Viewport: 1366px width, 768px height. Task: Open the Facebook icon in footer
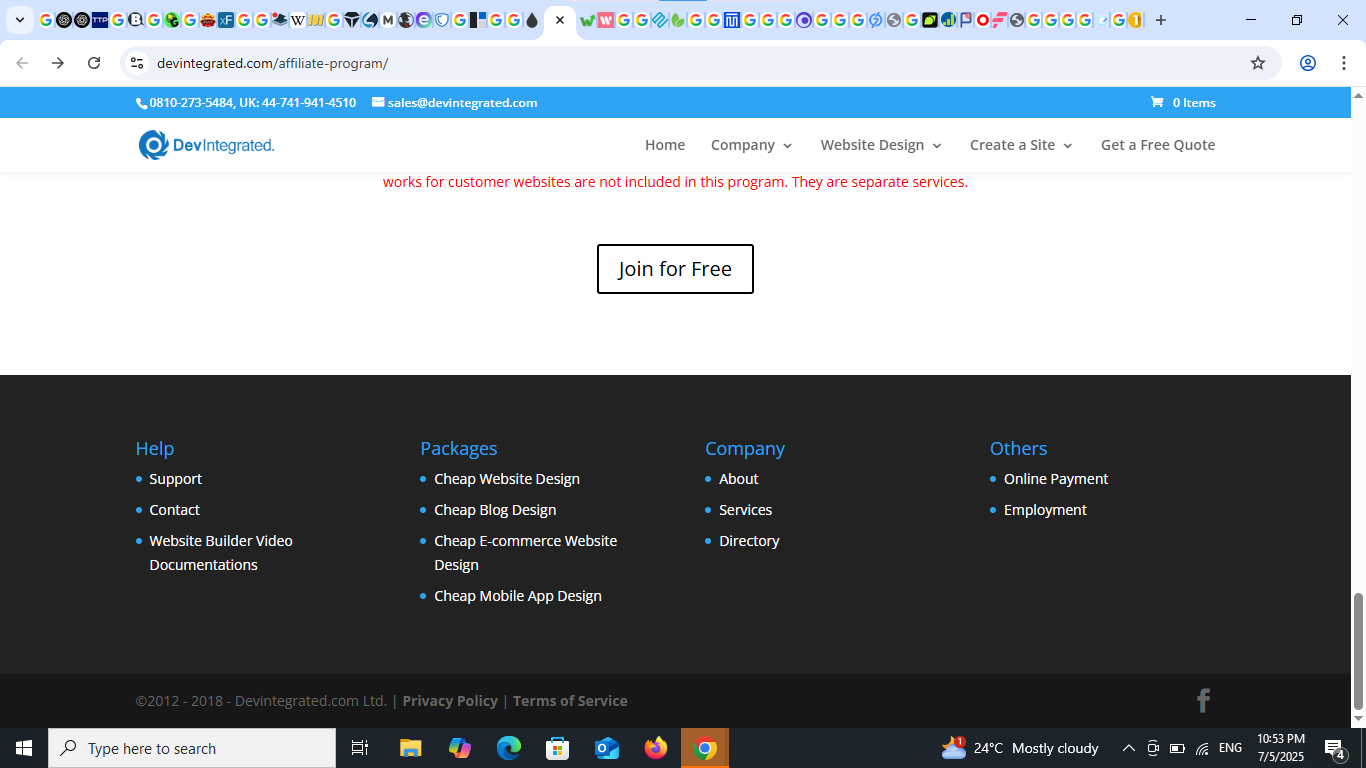(x=1204, y=700)
